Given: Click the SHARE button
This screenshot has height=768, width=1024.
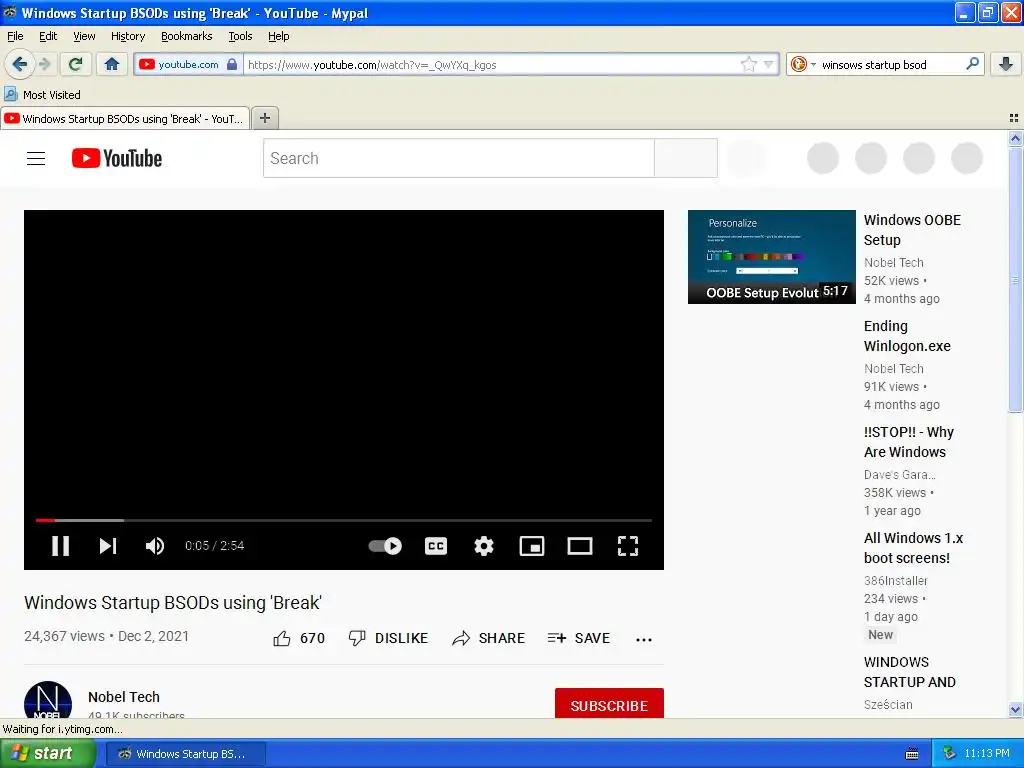Looking at the screenshot, I should point(488,638).
